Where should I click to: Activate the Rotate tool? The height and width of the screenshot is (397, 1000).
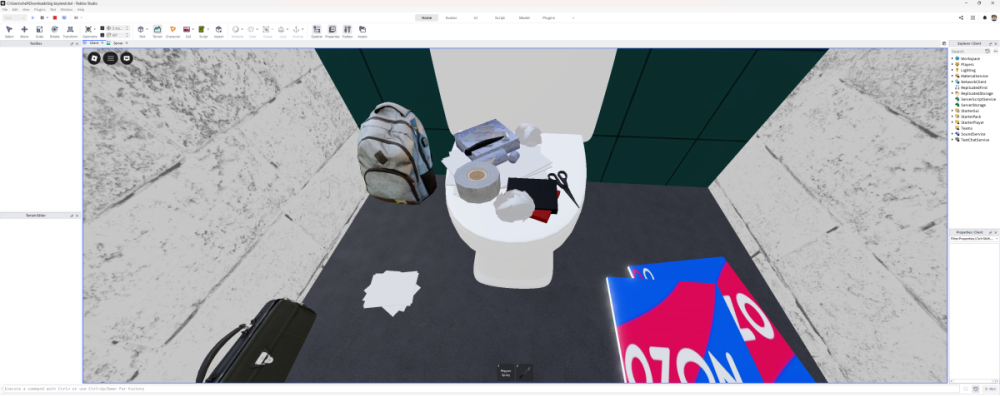(55, 31)
